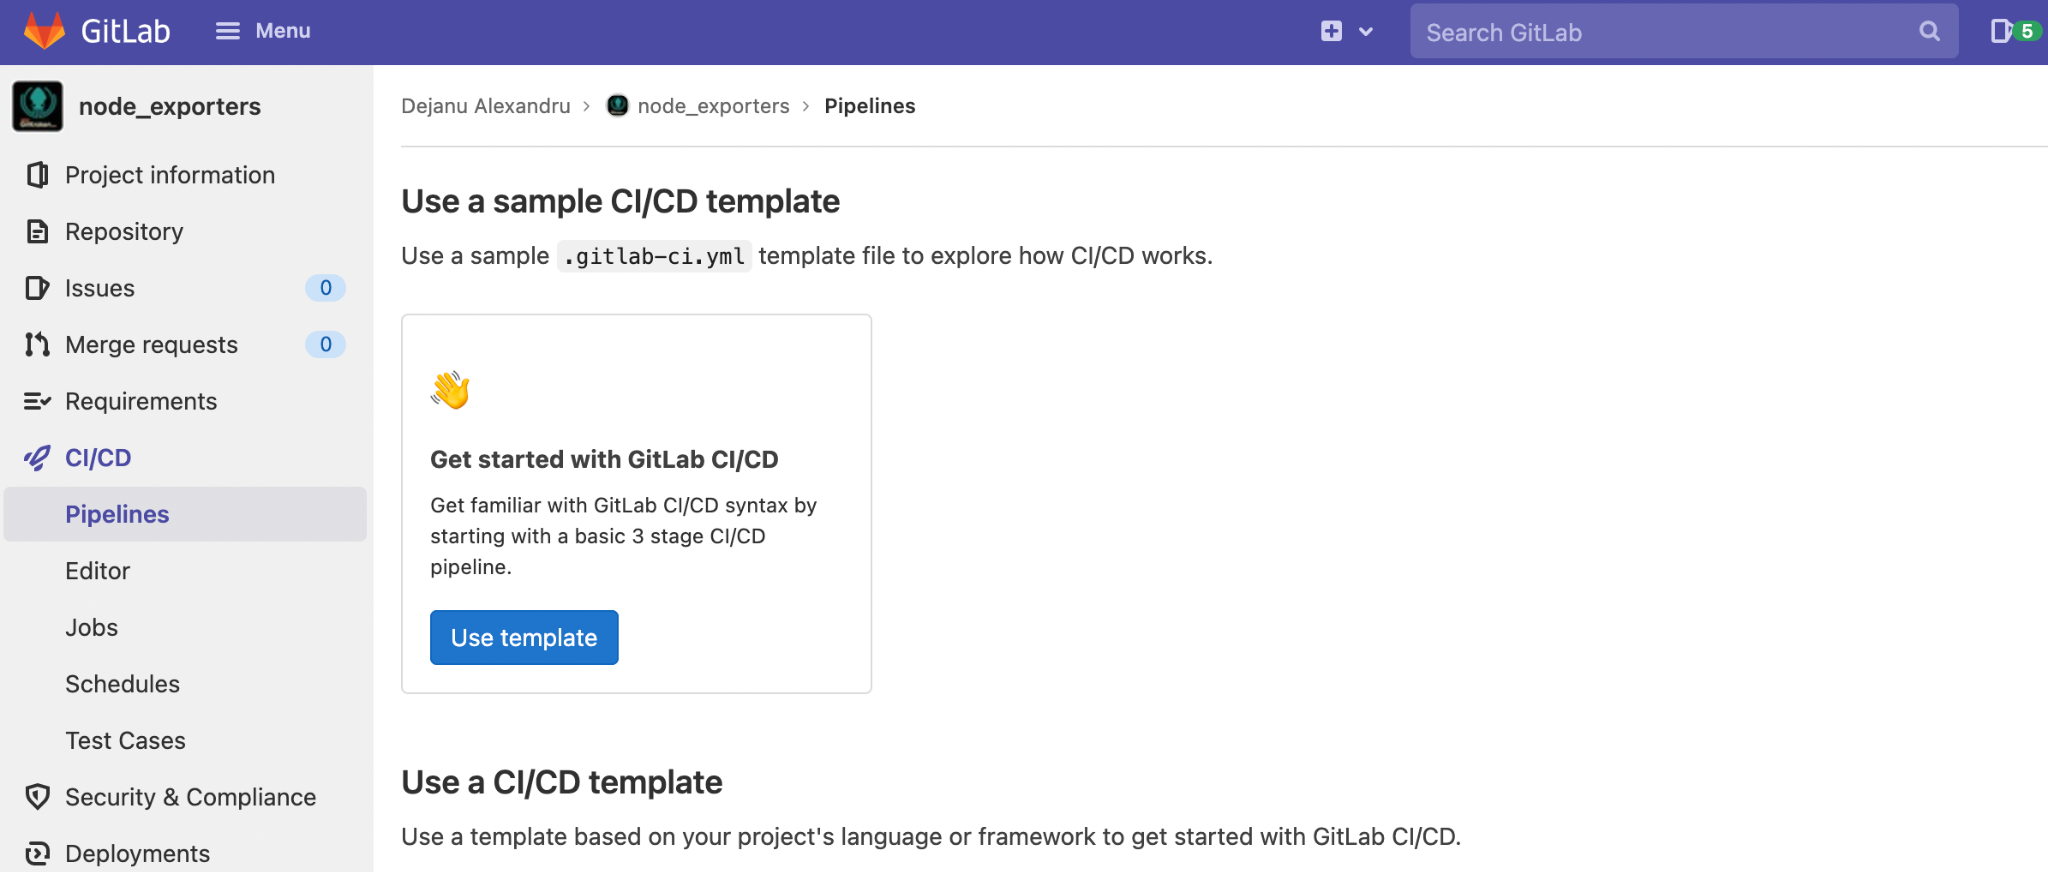The width and height of the screenshot is (2048, 872).
Task: Select Editor under CI/CD
Action: [x=97, y=571]
